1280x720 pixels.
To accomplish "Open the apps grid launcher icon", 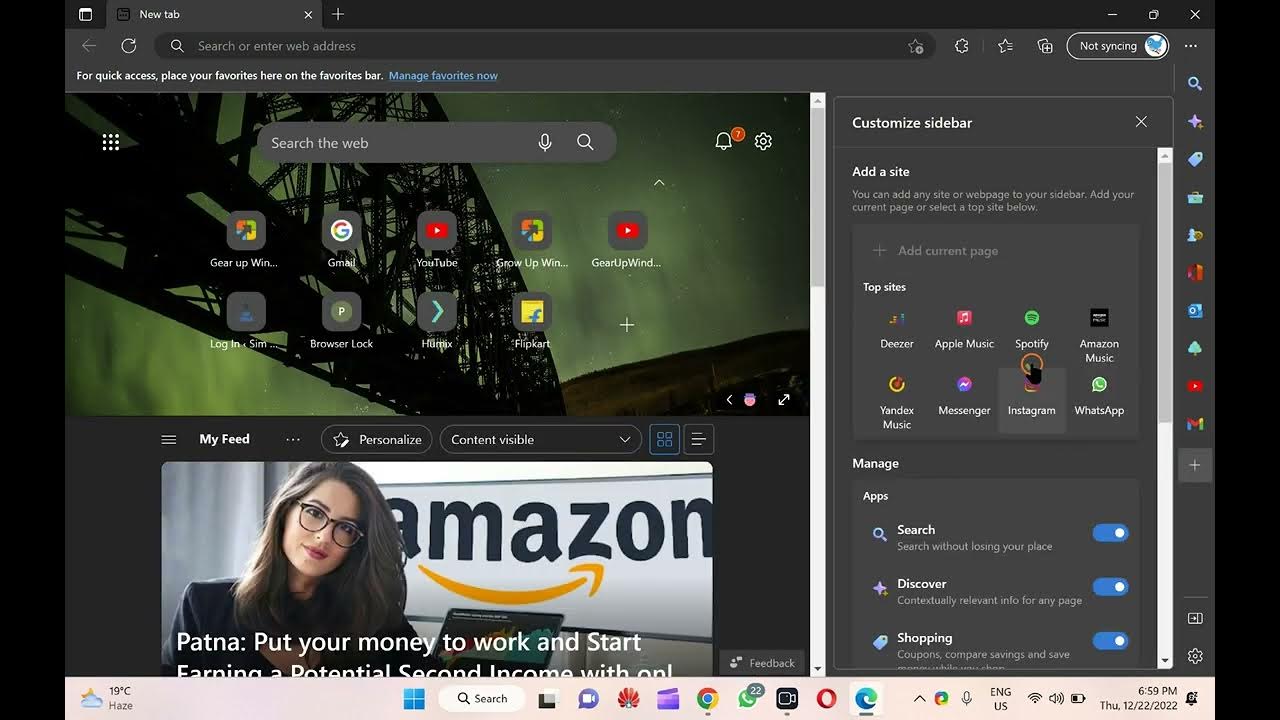I will point(111,142).
